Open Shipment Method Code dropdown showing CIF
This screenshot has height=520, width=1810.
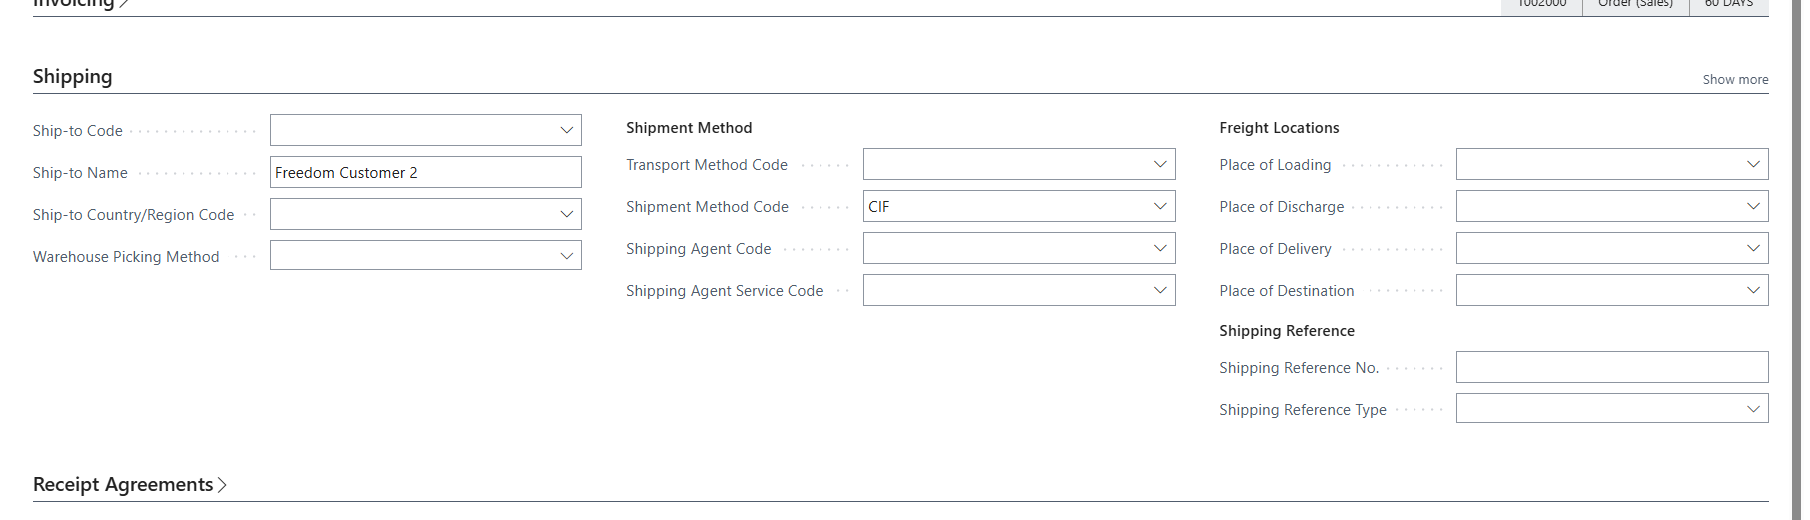(1160, 206)
